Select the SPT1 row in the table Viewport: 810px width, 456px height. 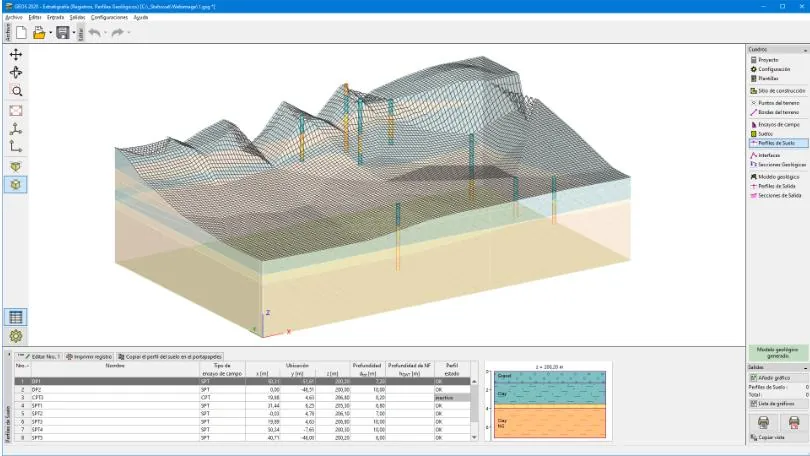242,406
